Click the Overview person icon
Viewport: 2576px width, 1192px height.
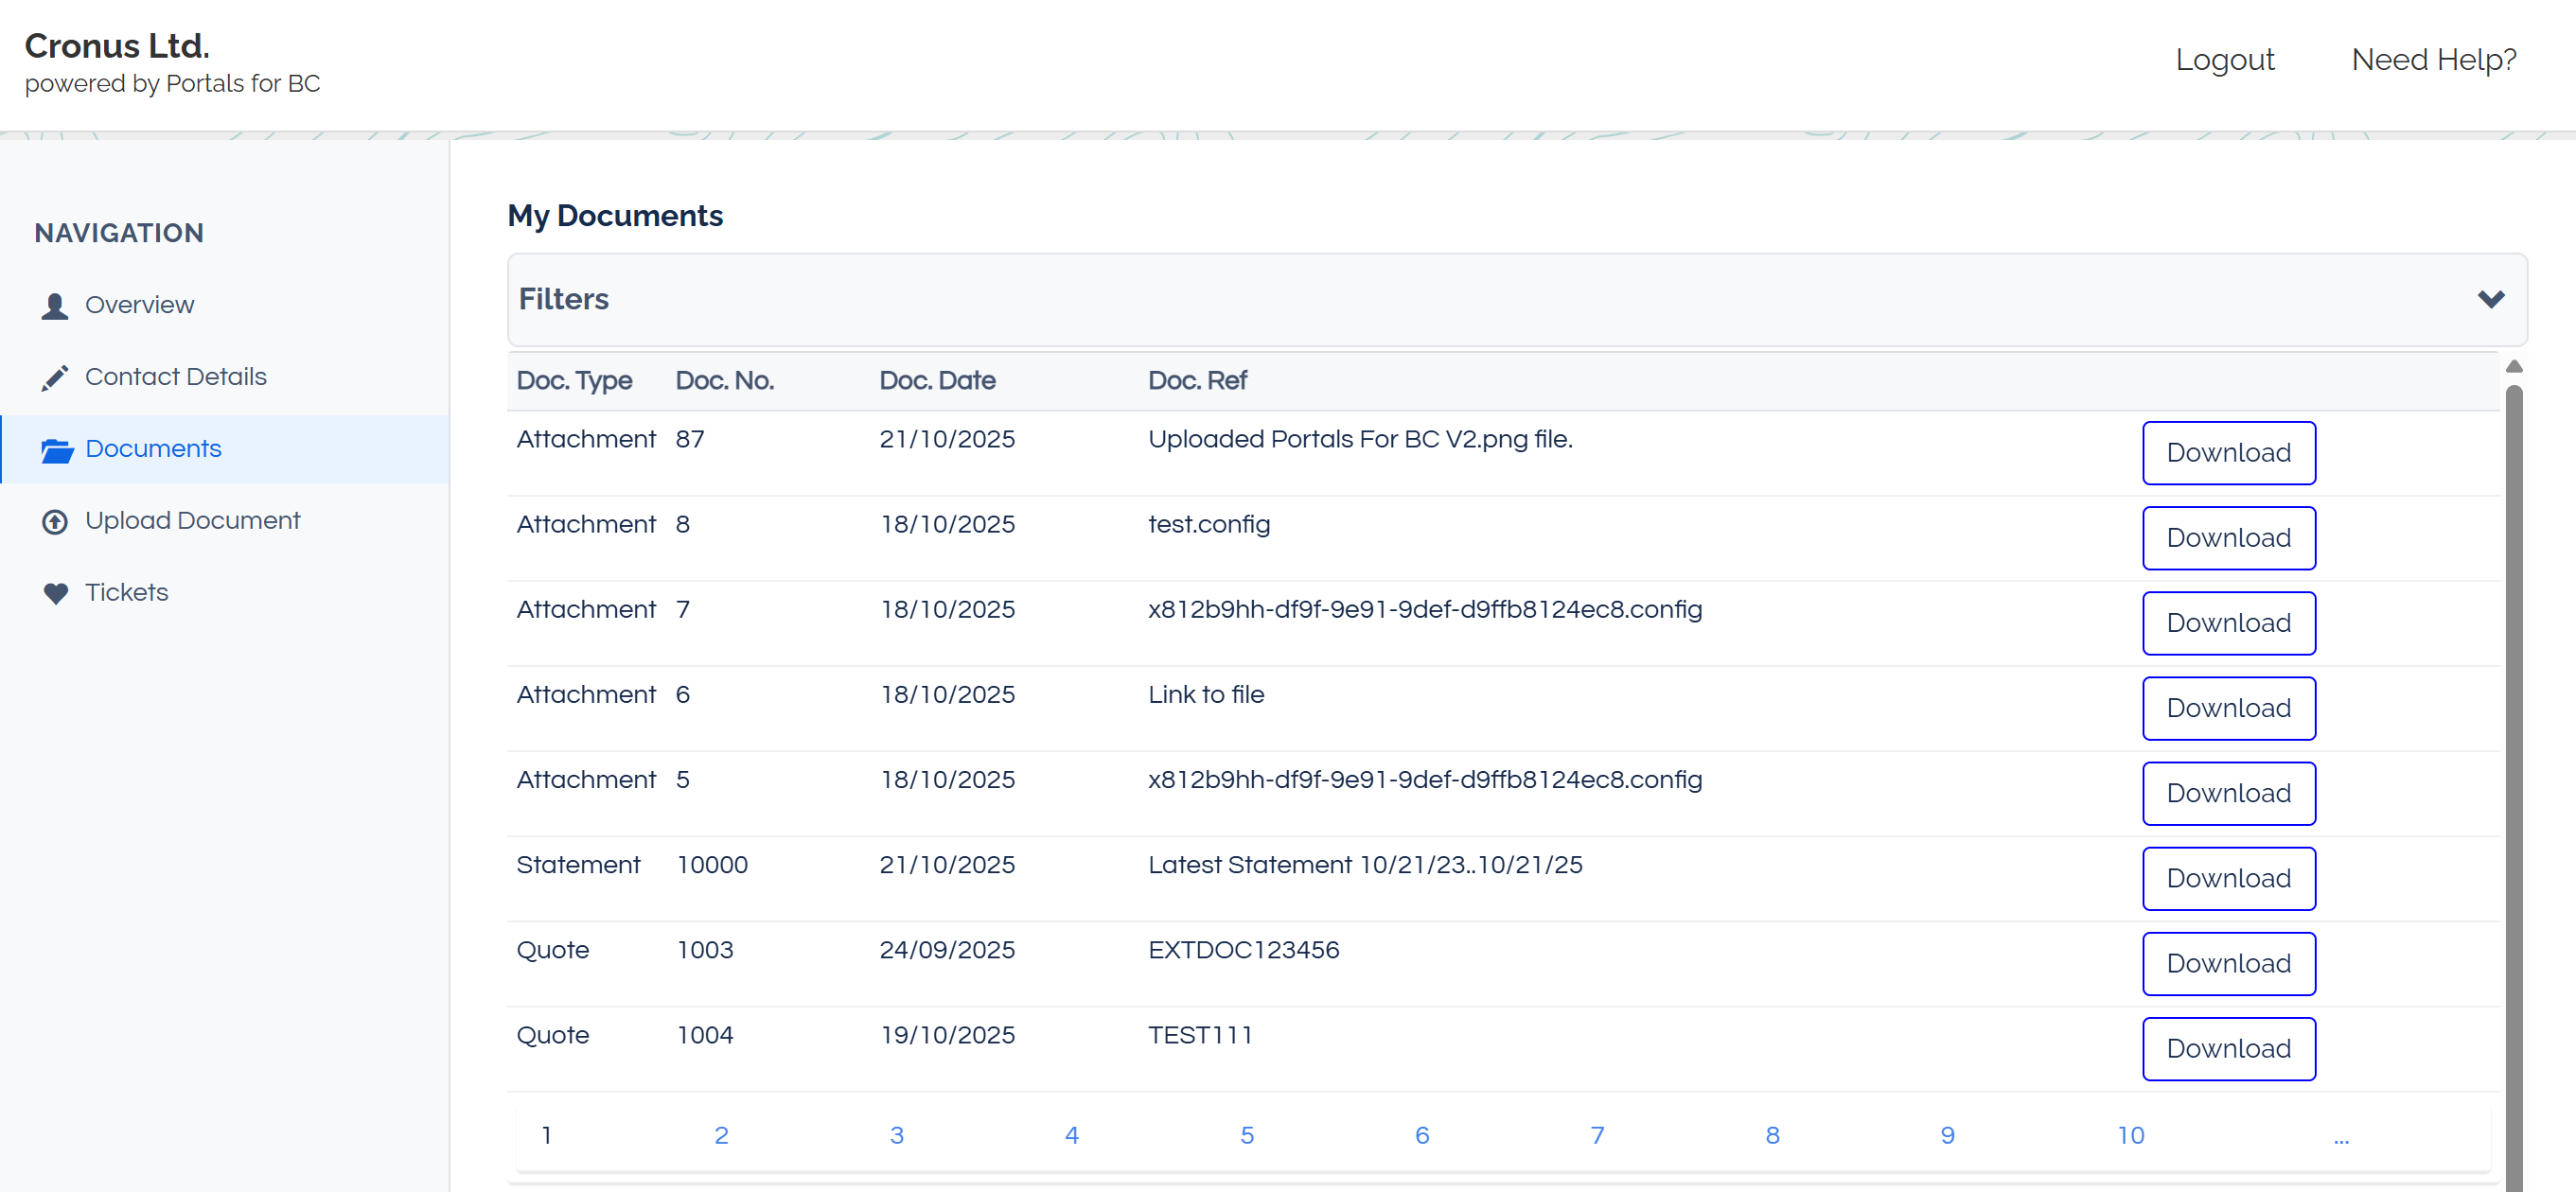click(x=55, y=306)
